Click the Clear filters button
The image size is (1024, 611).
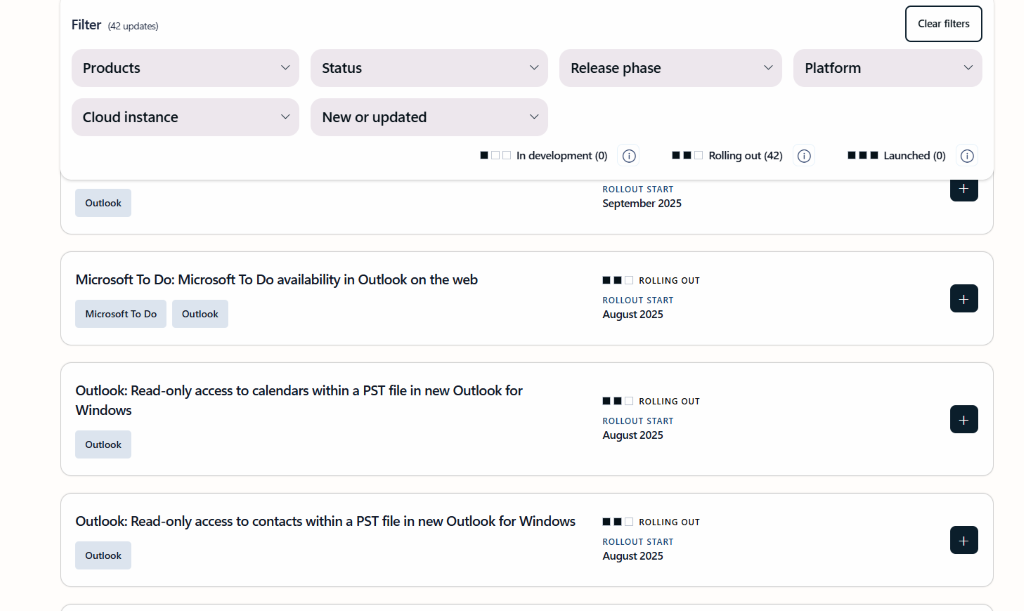(943, 24)
